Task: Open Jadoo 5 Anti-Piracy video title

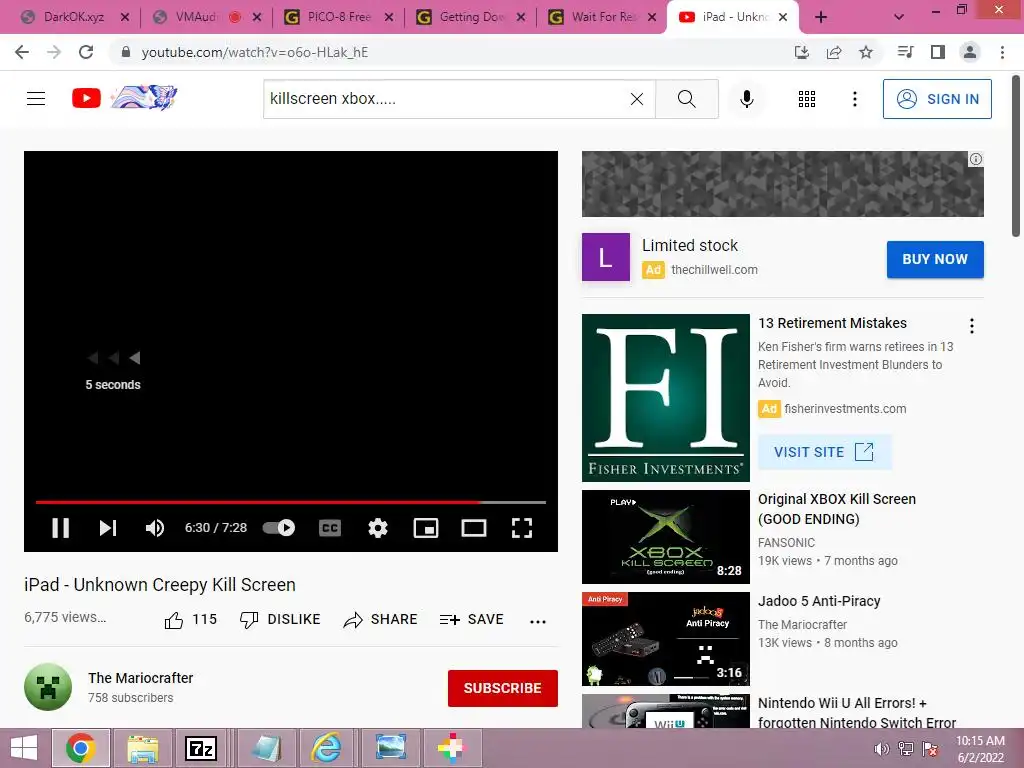Action: [819, 601]
